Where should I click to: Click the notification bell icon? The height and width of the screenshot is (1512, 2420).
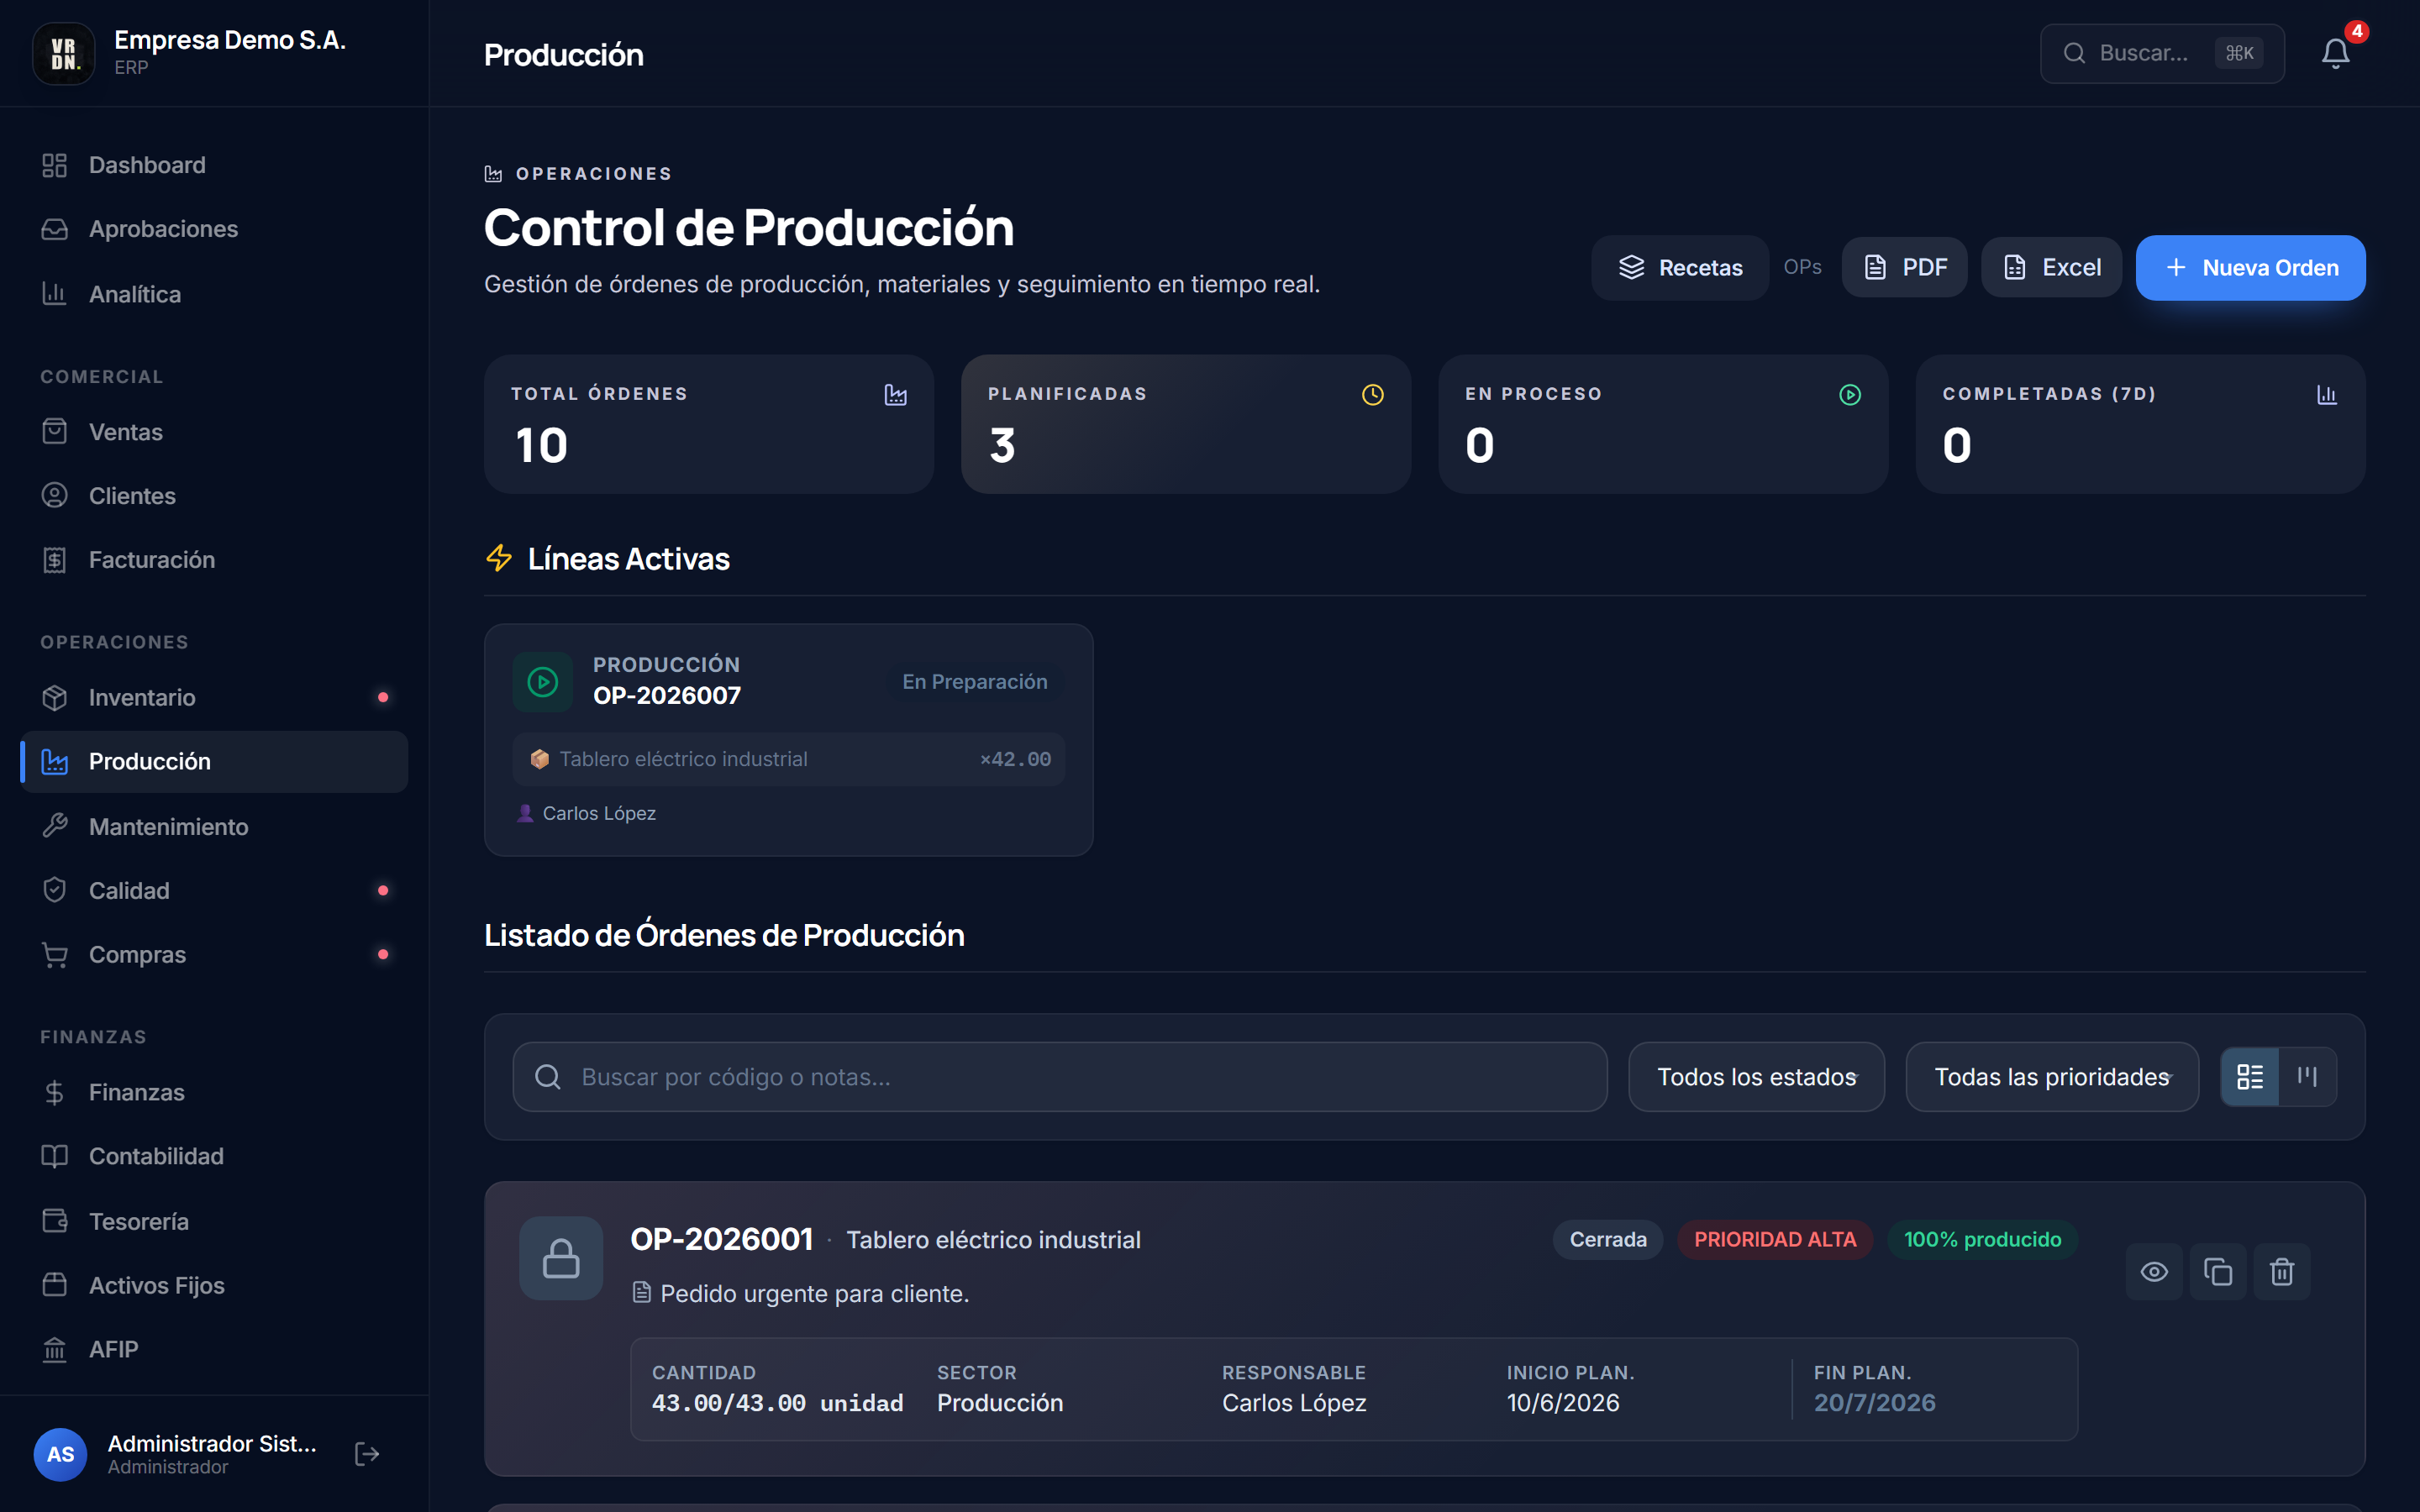[2335, 53]
